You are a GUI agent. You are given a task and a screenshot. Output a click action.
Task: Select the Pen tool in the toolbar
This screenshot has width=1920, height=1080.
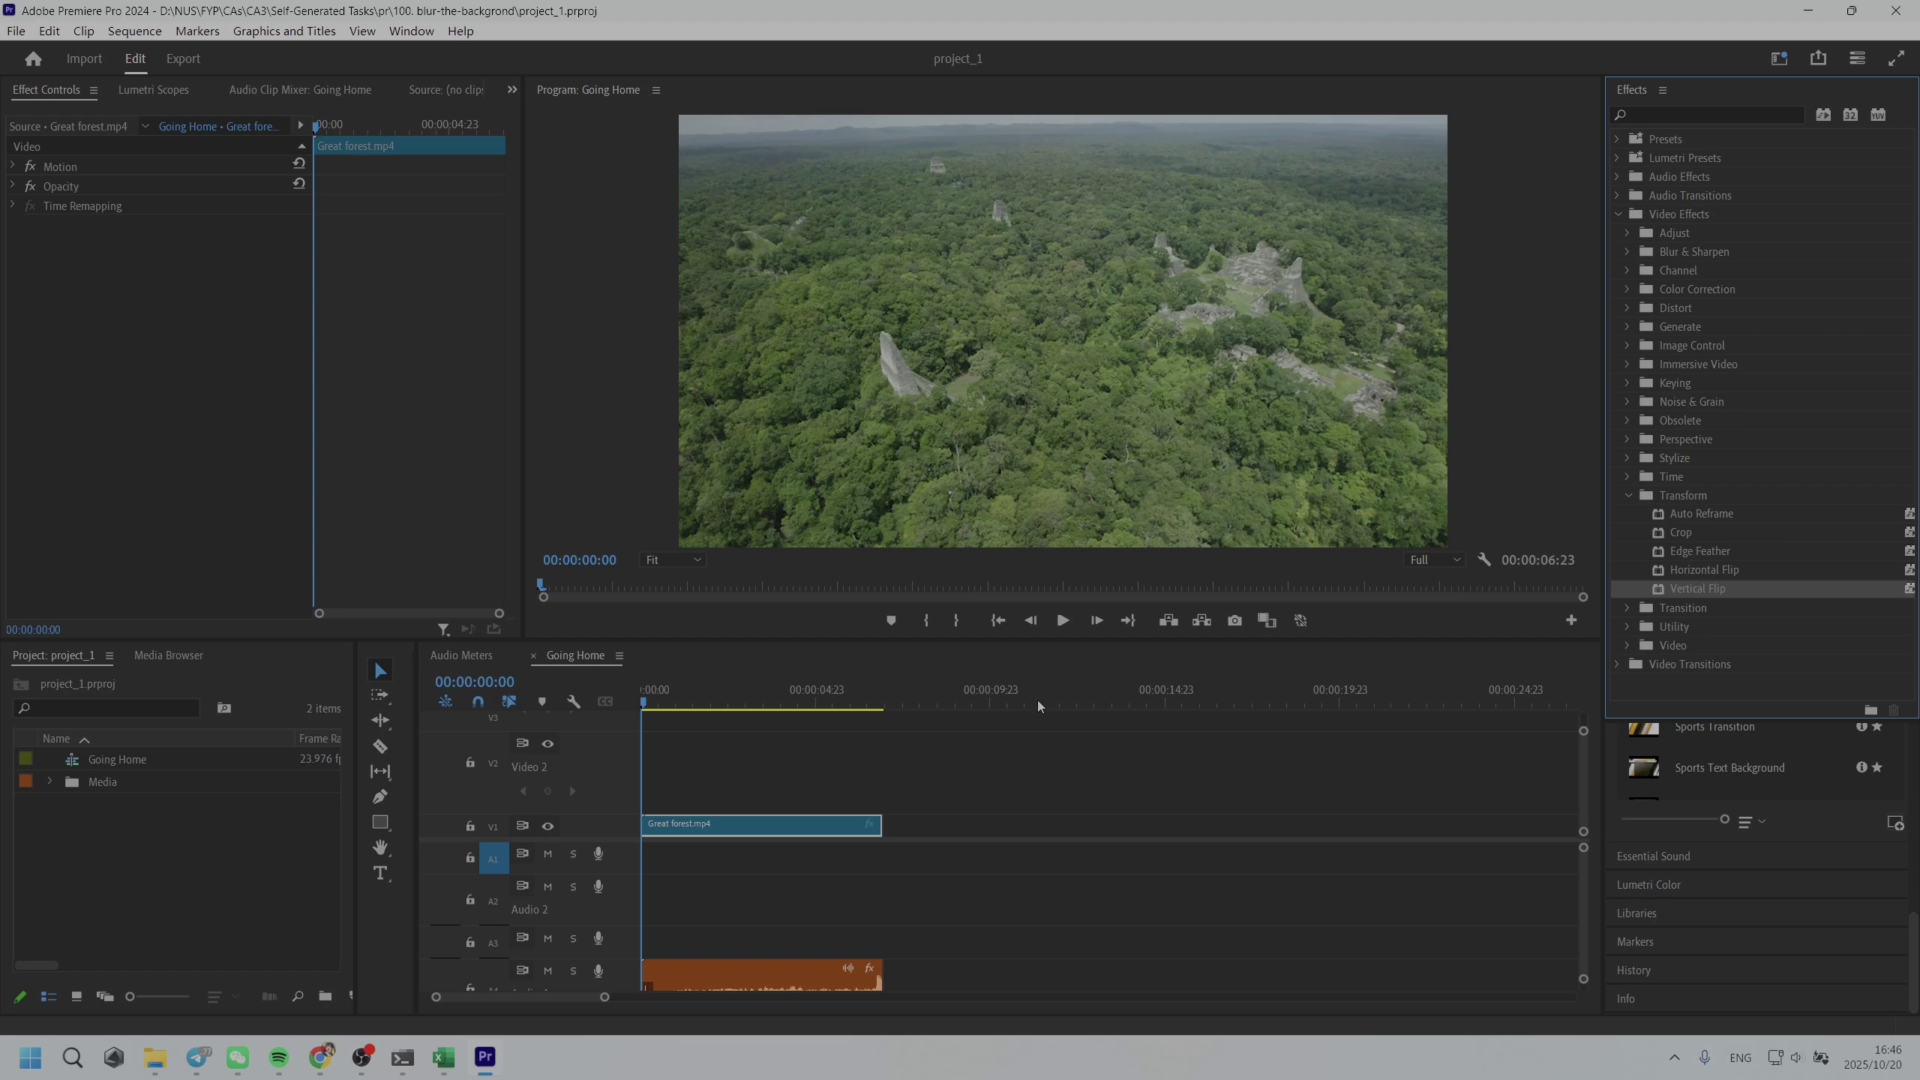380,797
